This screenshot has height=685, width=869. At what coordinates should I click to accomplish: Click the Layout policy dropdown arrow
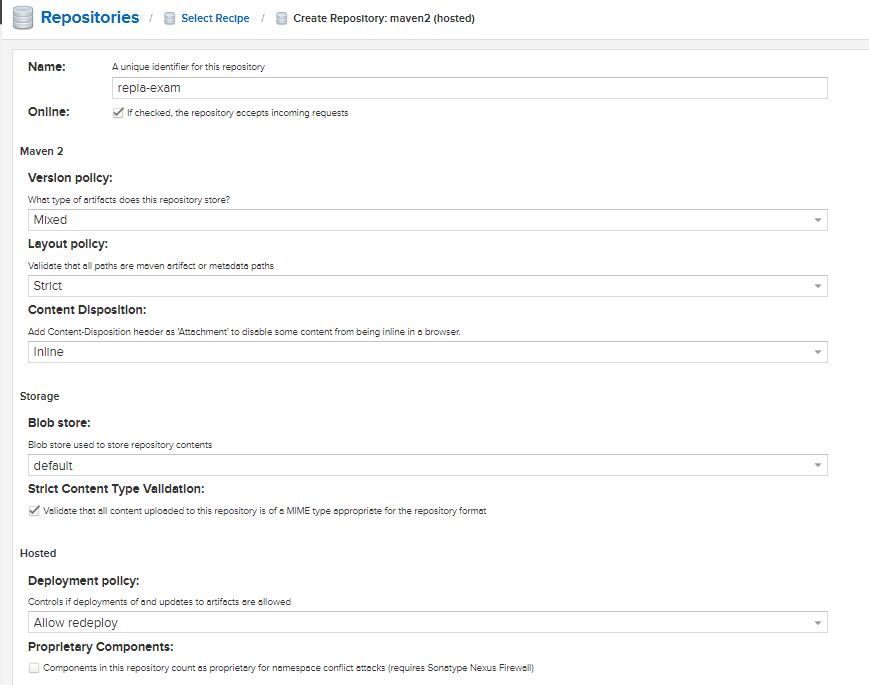(818, 286)
